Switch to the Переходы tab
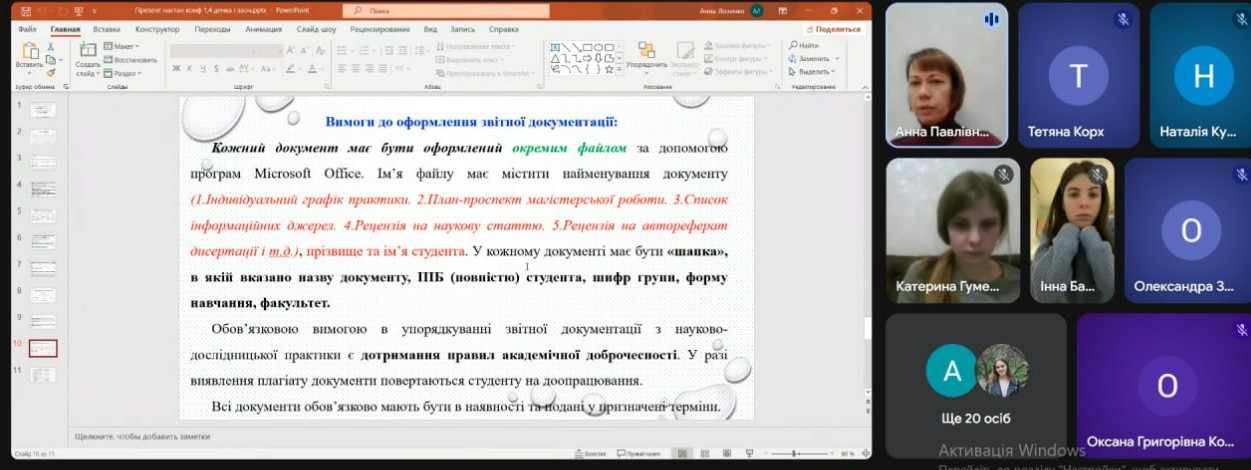Screen dimensions: 1251x470 point(212,29)
